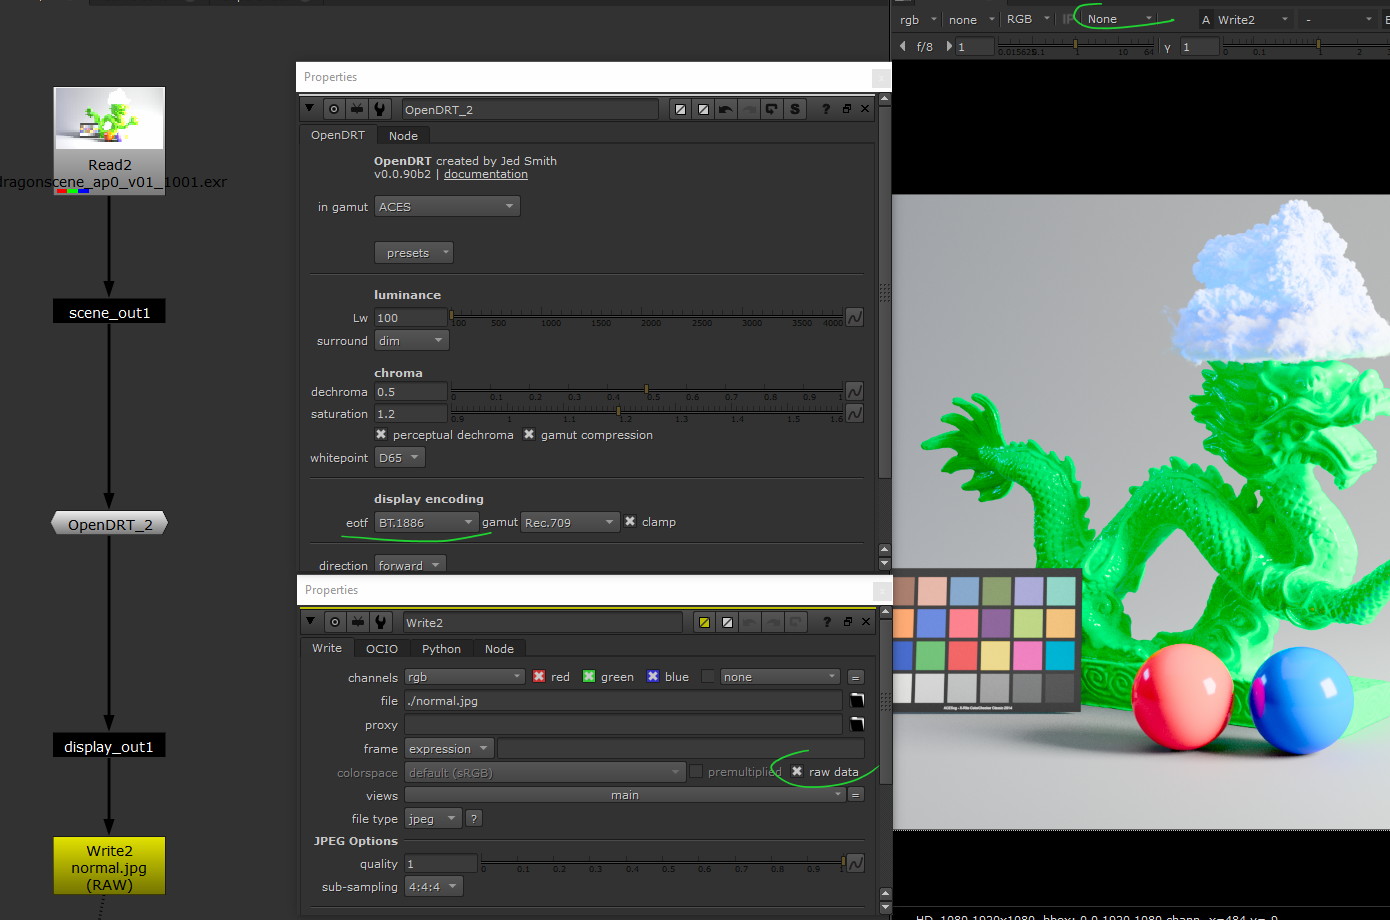Toggle gamut compression checkbox

click(x=529, y=434)
